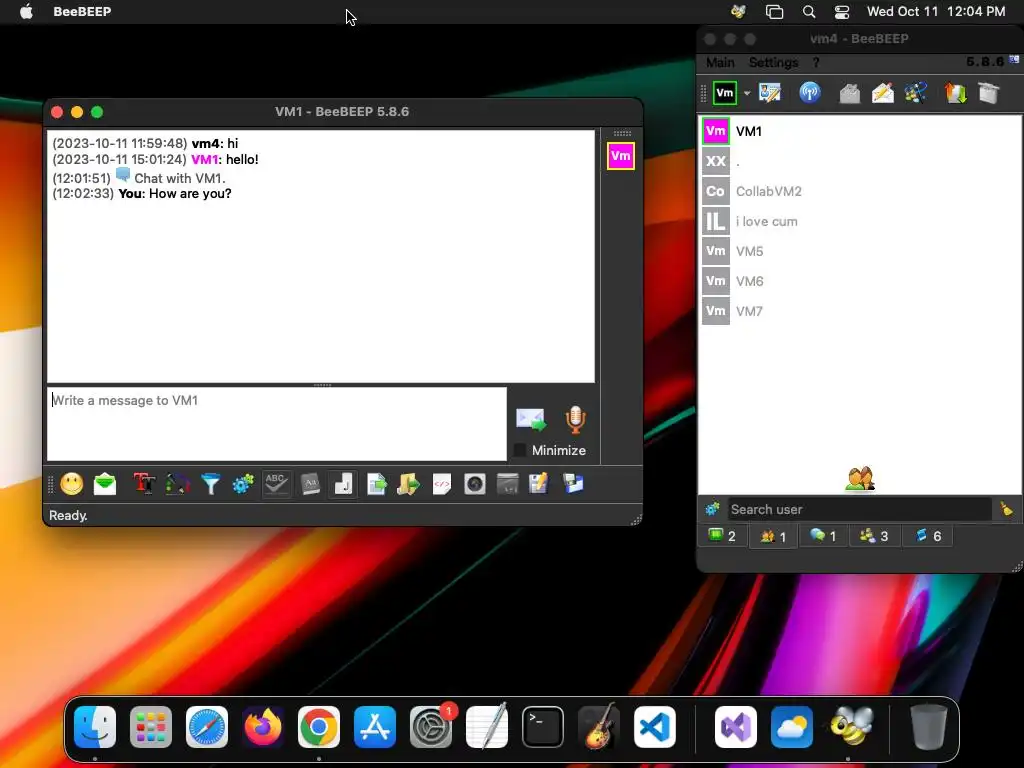Open the Settings menu in vm4 window

pyautogui.click(x=773, y=63)
